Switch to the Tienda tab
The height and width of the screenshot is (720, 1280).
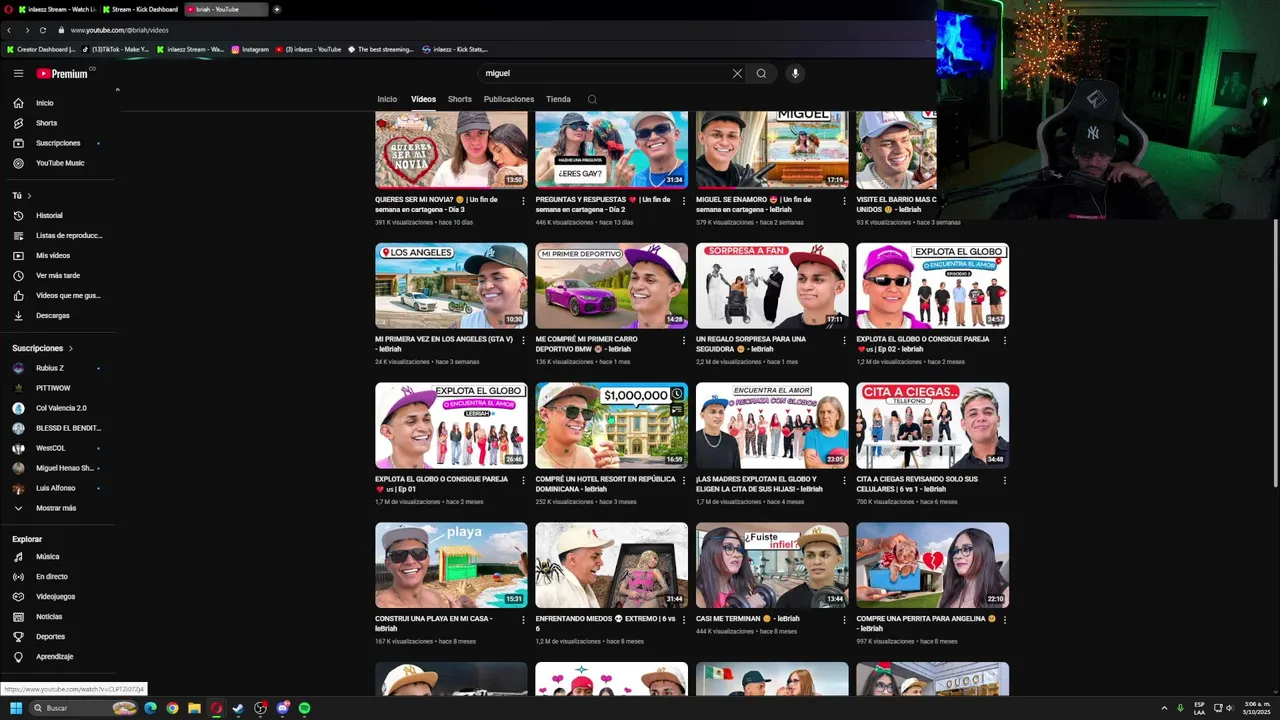tap(558, 99)
